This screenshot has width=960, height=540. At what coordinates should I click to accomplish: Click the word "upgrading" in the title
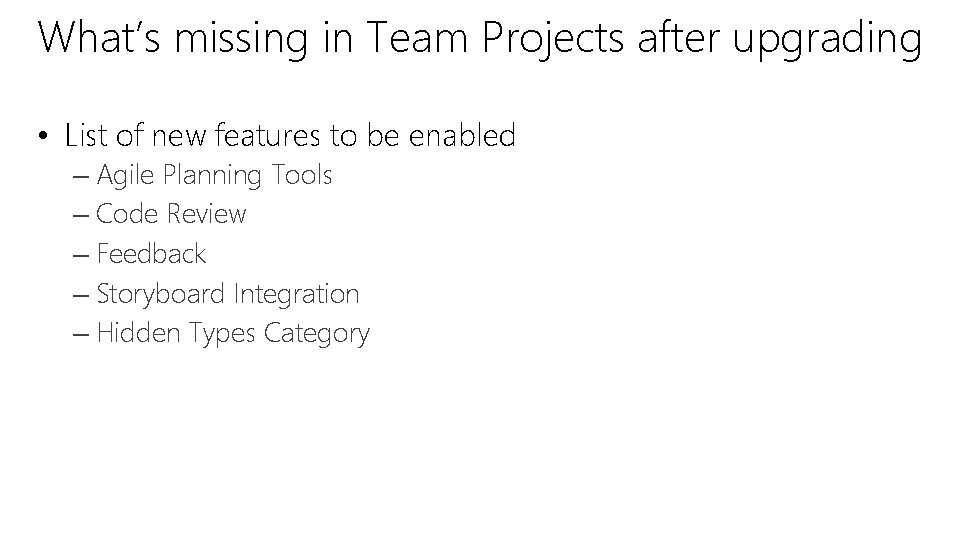click(827, 40)
